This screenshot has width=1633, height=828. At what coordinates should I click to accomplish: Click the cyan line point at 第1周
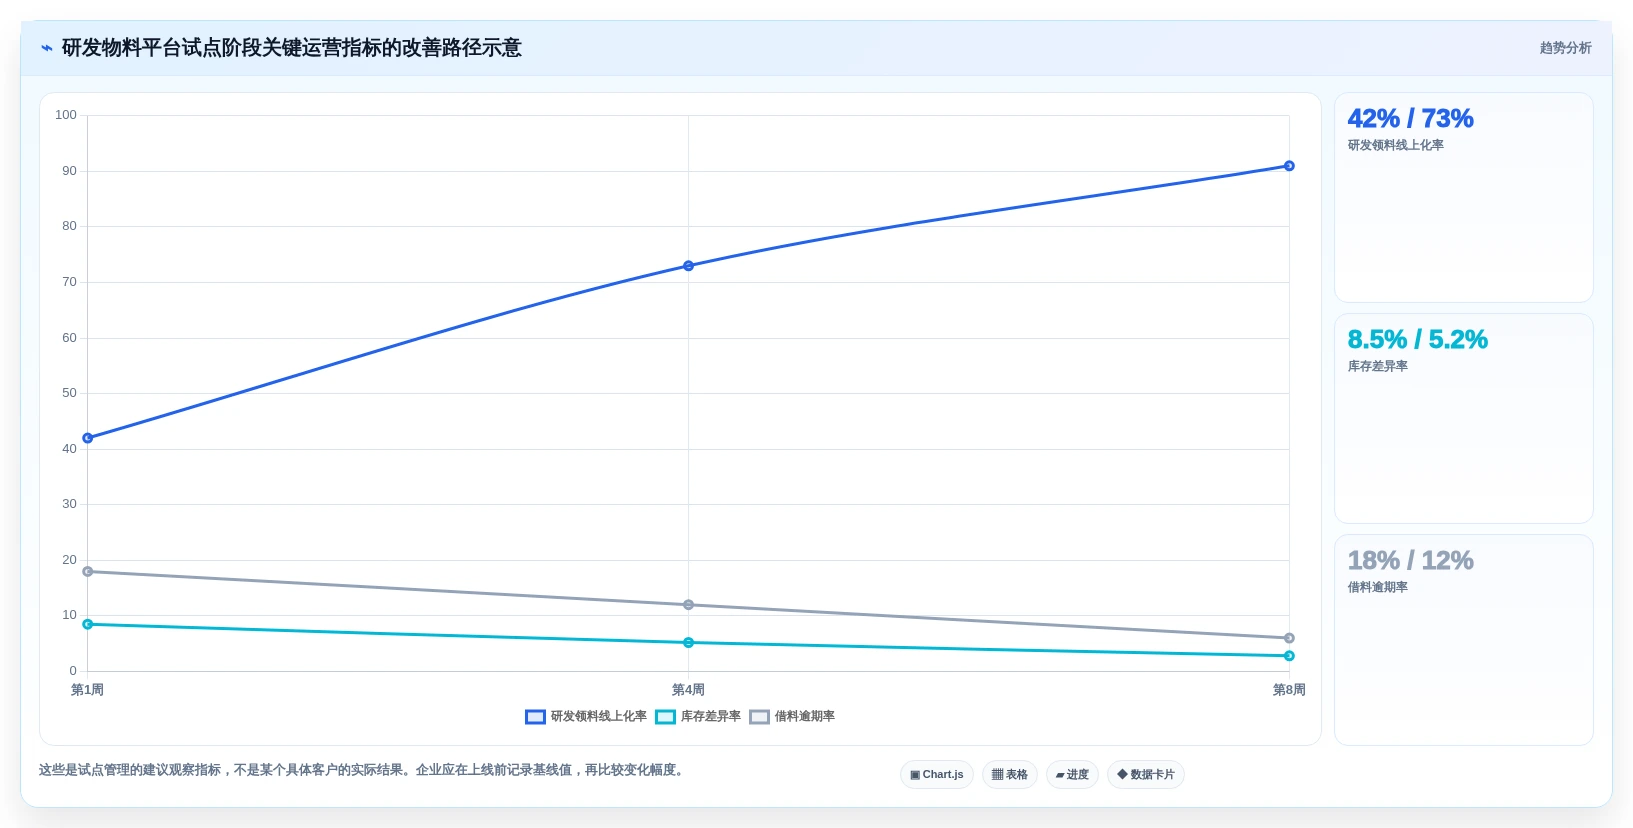88,624
